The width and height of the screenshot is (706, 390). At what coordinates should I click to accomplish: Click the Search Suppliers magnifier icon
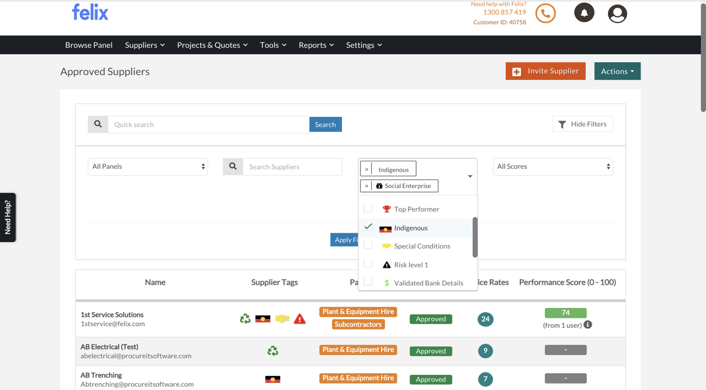pos(233,167)
